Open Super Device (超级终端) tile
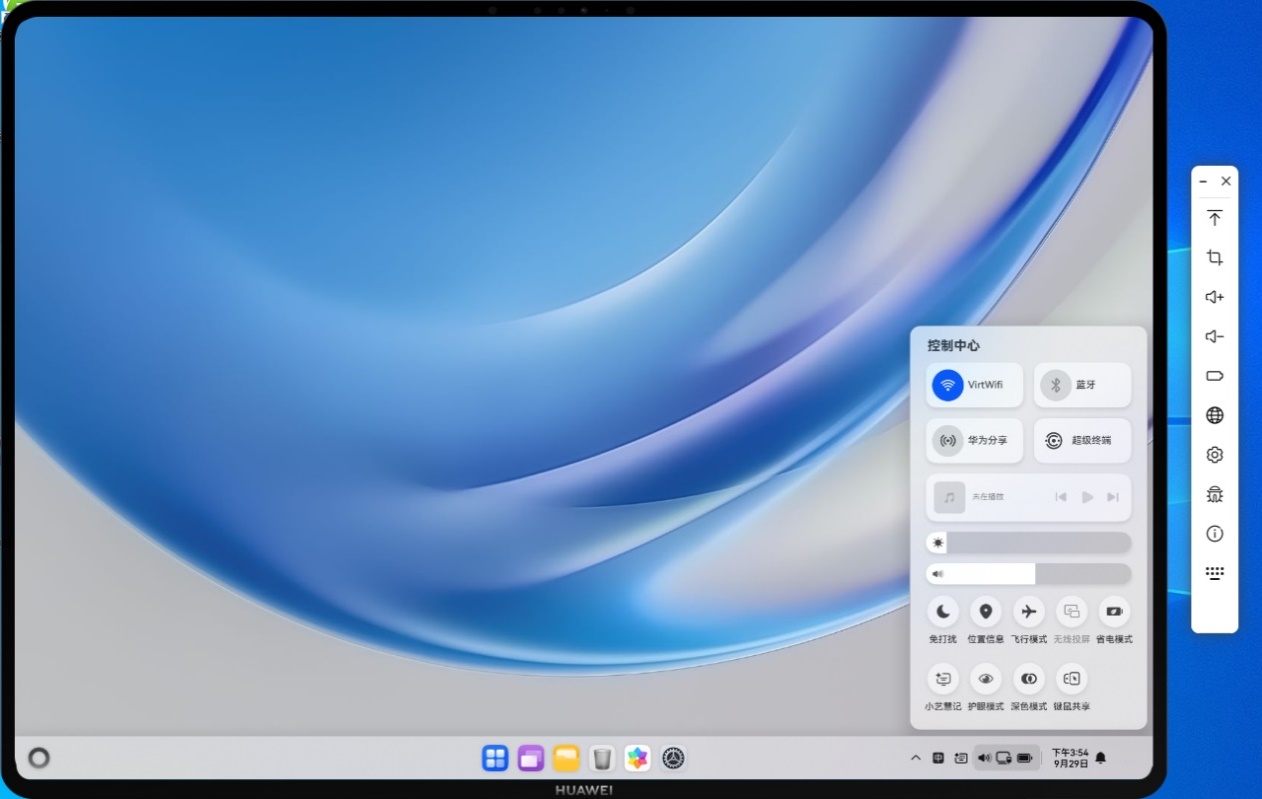 pyautogui.click(x=1082, y=441)
